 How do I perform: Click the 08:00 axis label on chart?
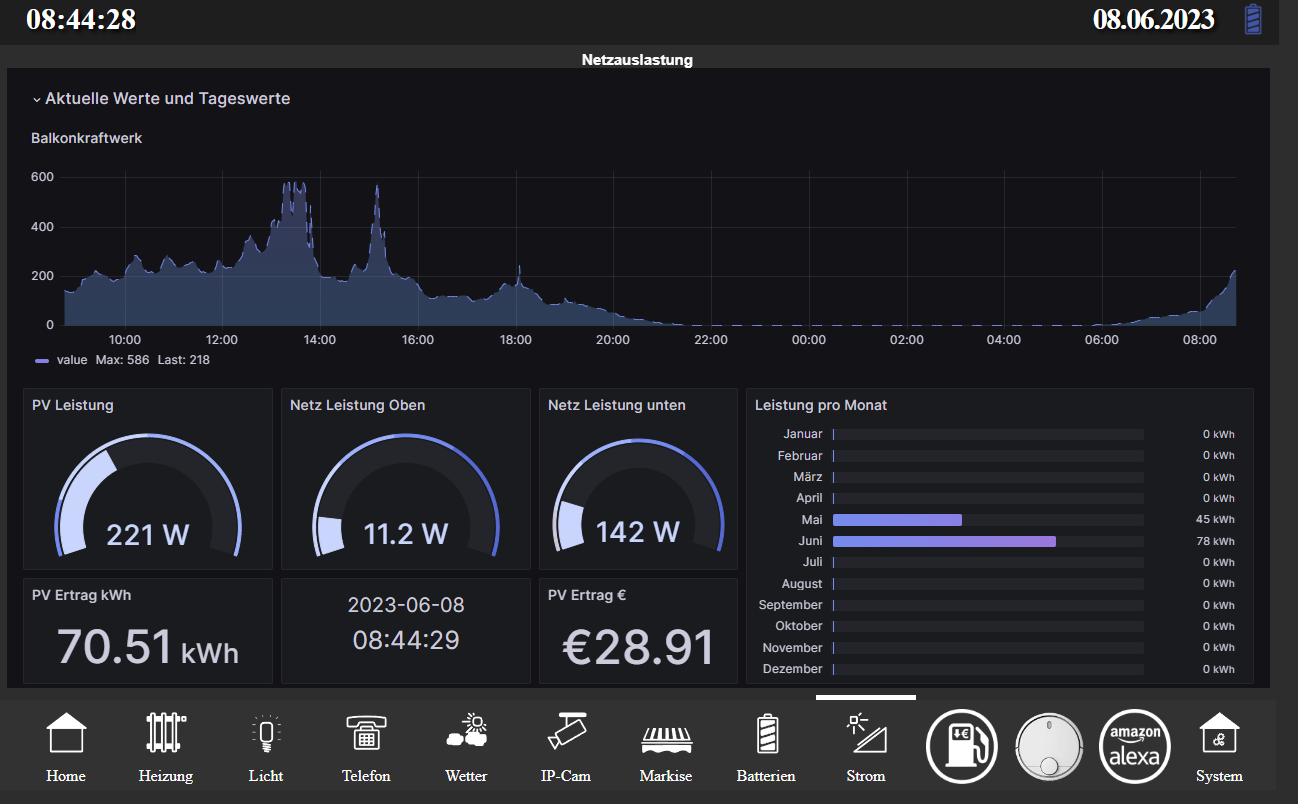click(x=1200, y=340)
